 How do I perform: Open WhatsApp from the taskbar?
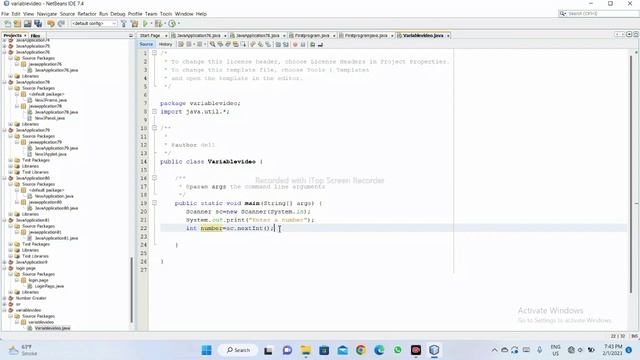[x=398, y=350]
